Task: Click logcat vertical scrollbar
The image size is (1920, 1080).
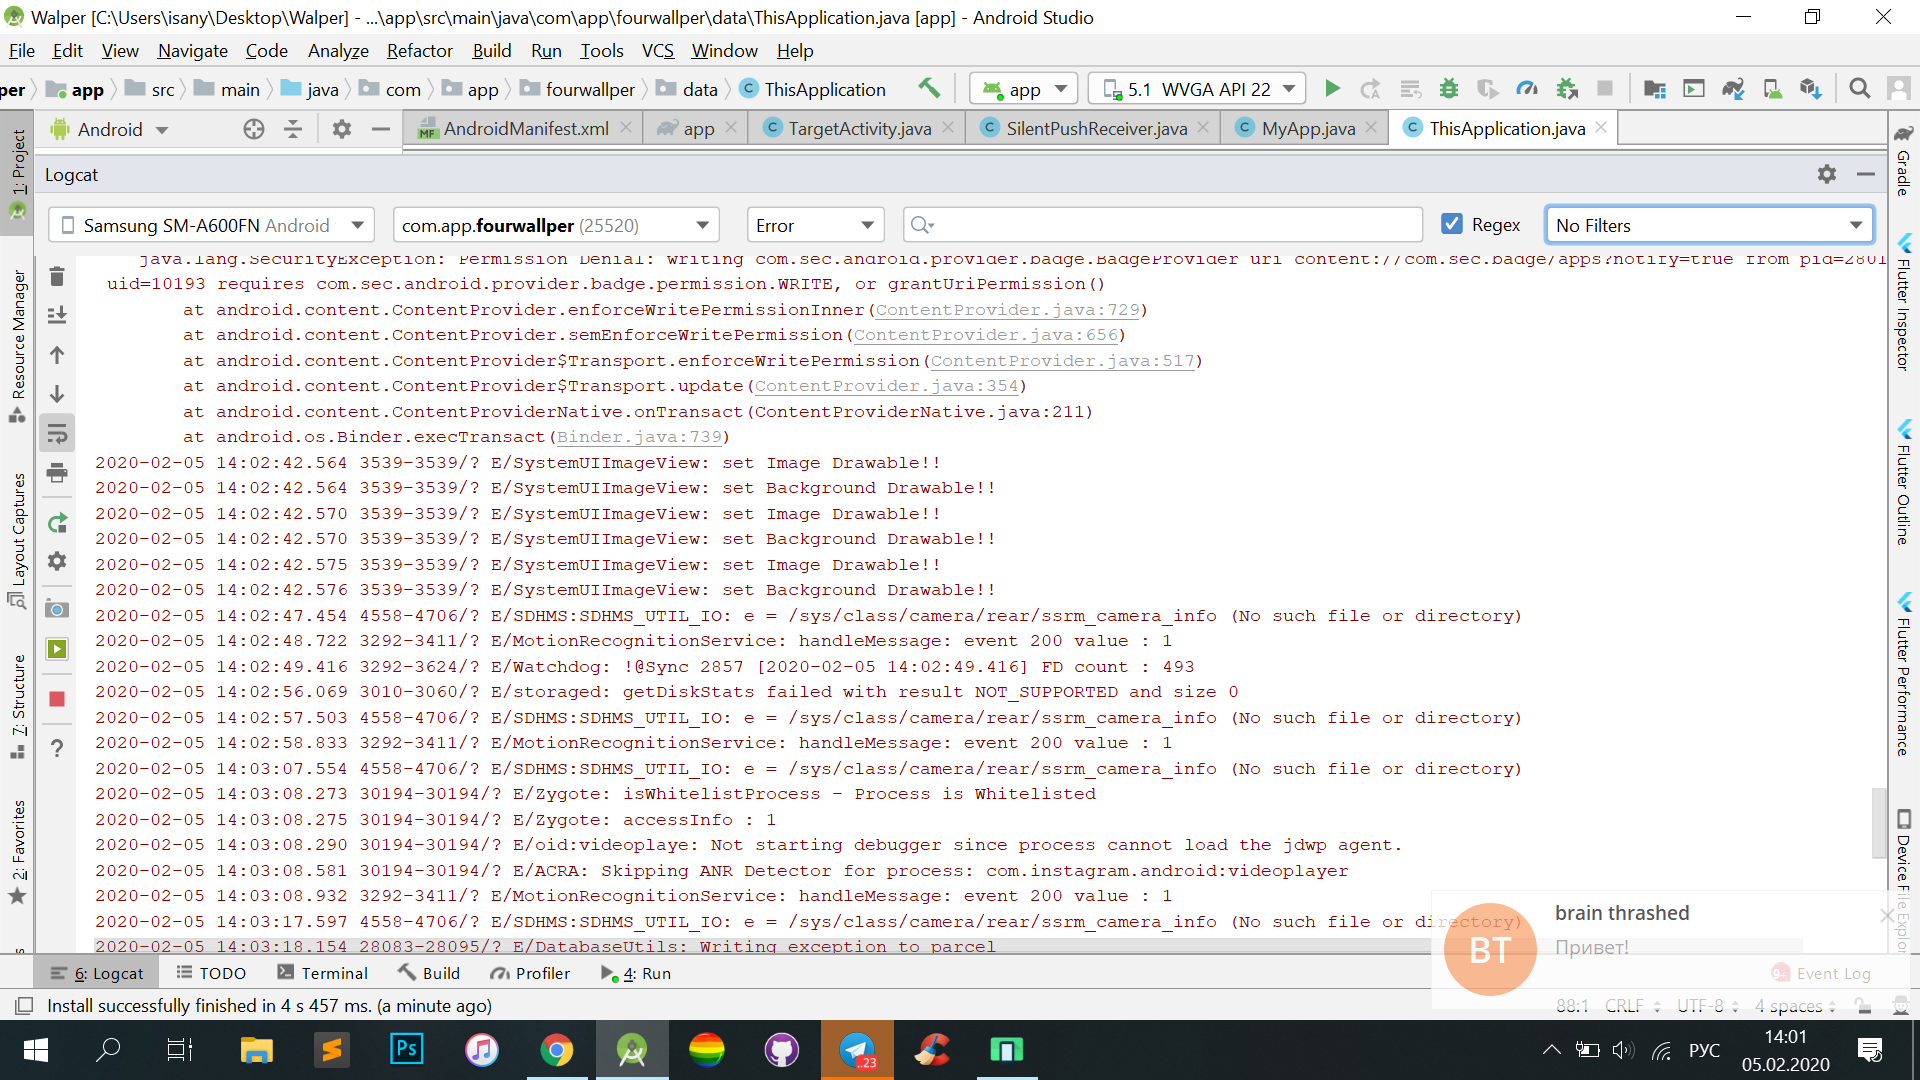Action: (1879, 823)
